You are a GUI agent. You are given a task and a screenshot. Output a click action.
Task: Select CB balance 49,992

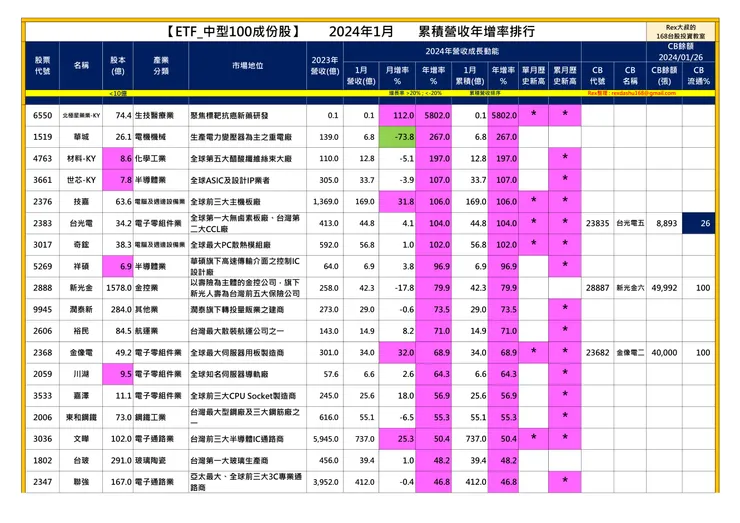point(664,288)
